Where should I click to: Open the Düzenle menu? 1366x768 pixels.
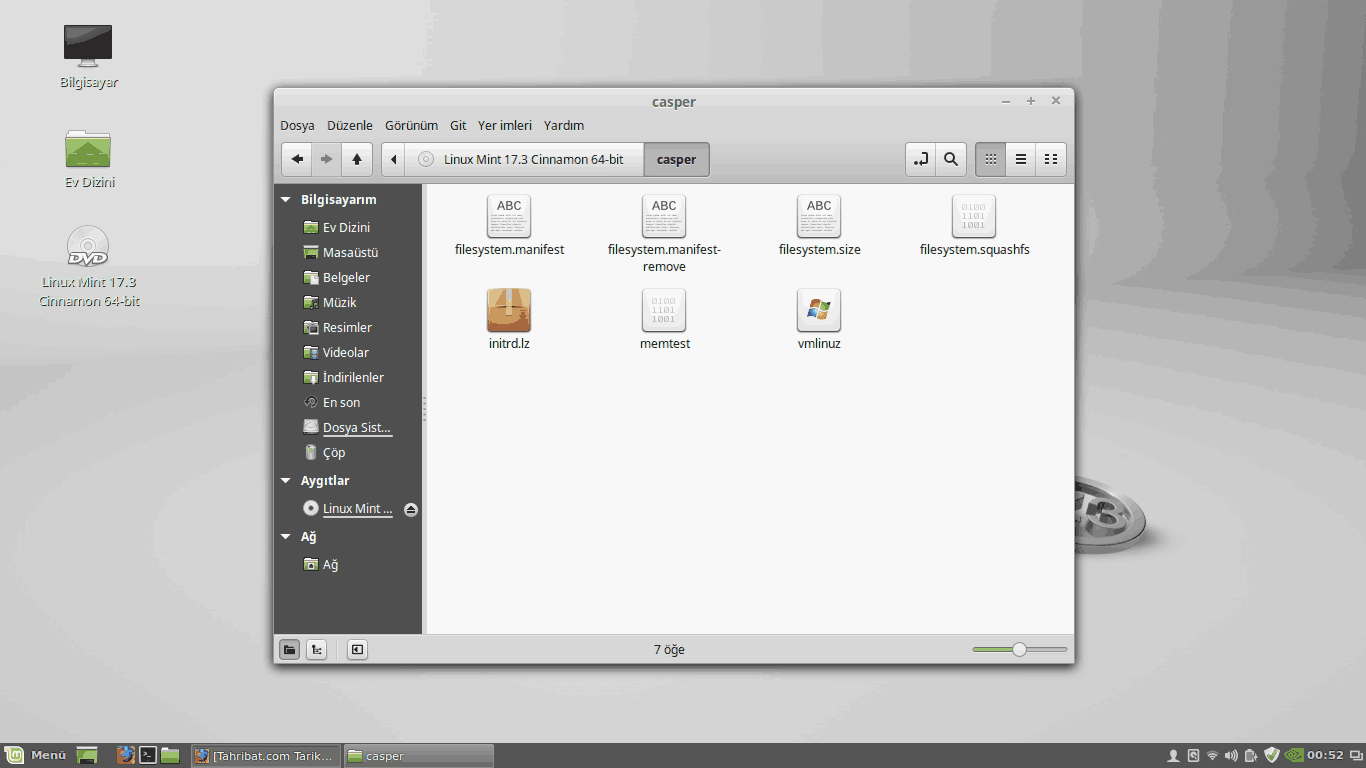coord(350,125)
